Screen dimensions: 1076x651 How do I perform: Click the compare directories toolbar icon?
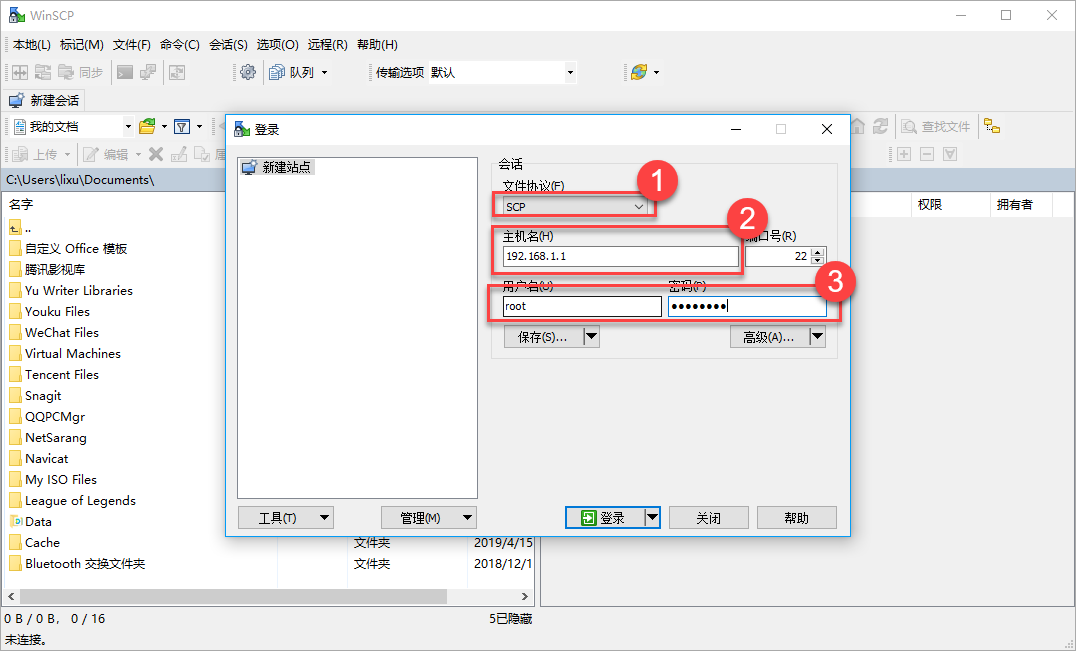click(x=20, y=72)
